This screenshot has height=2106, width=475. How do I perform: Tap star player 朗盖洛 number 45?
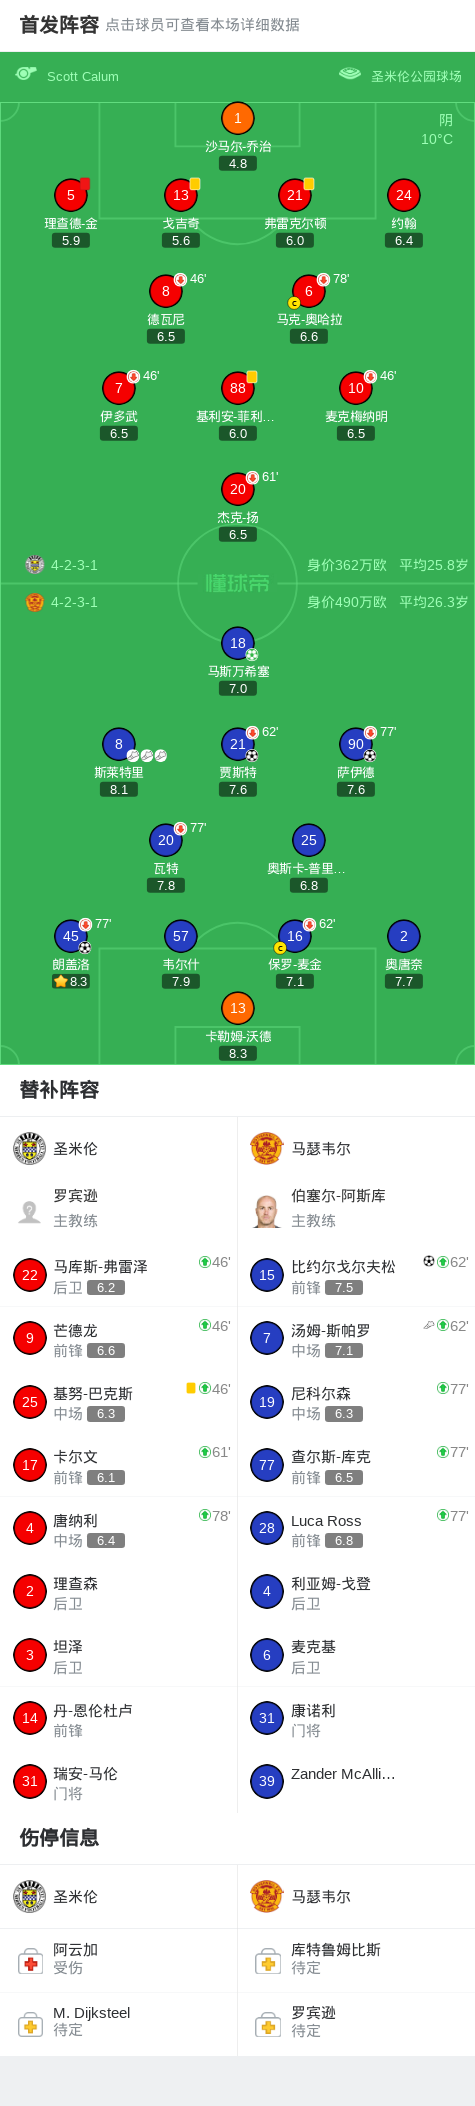pos(71,936)
